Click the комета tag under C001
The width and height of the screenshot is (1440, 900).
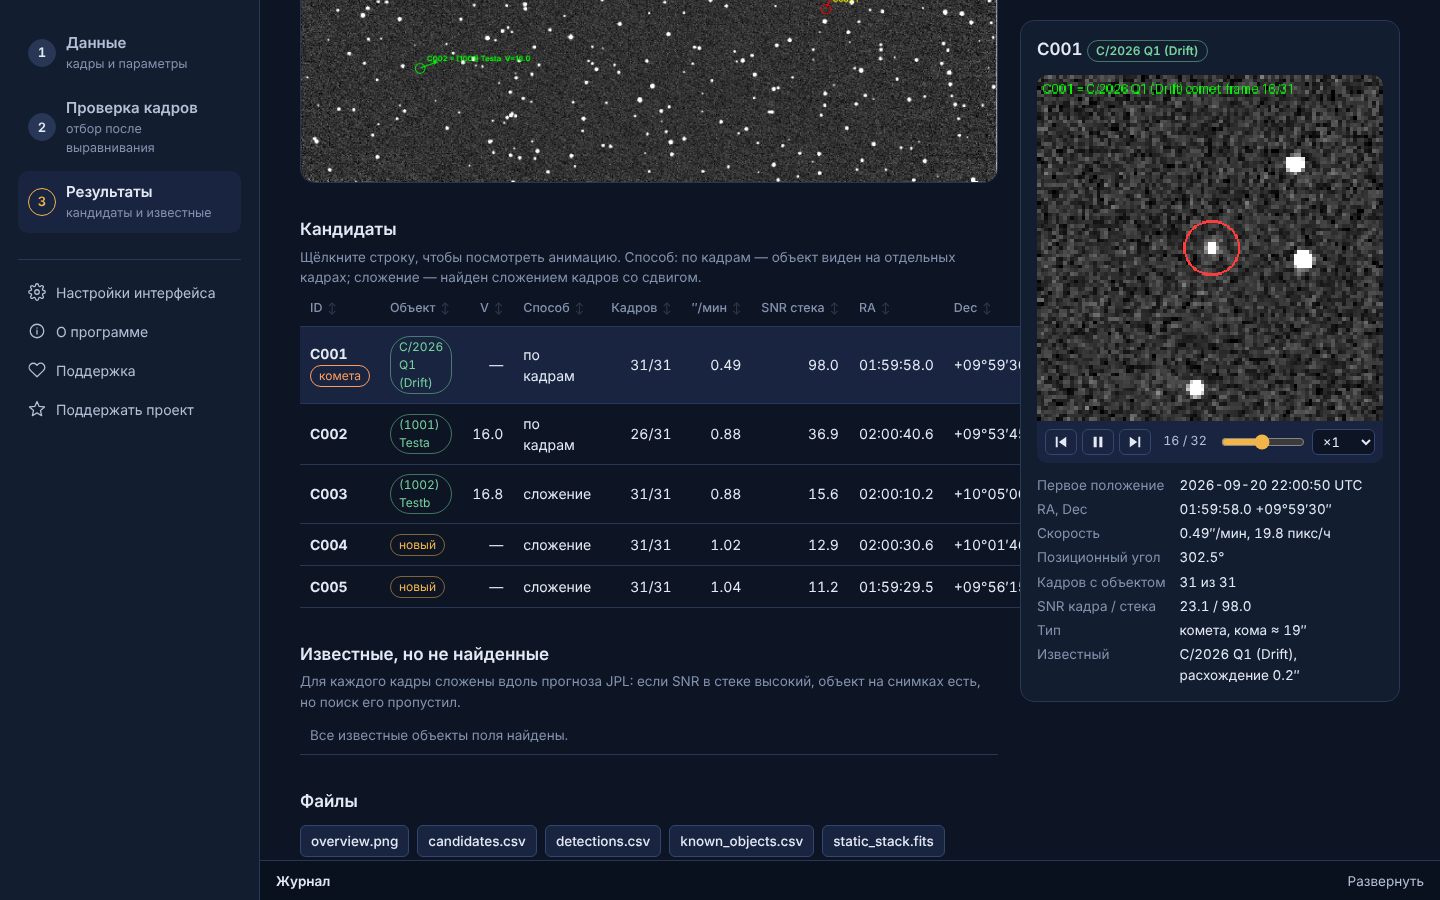(340, 376)
